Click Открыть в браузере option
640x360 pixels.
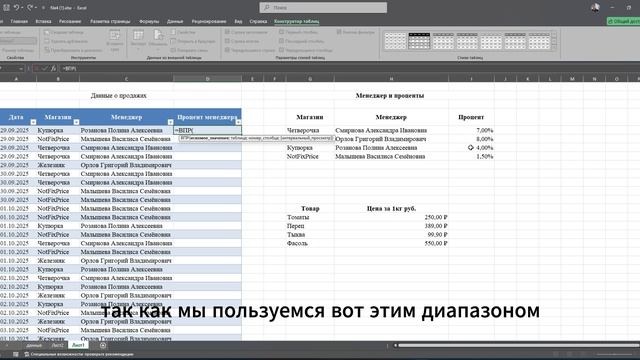[x=193, y=41]
